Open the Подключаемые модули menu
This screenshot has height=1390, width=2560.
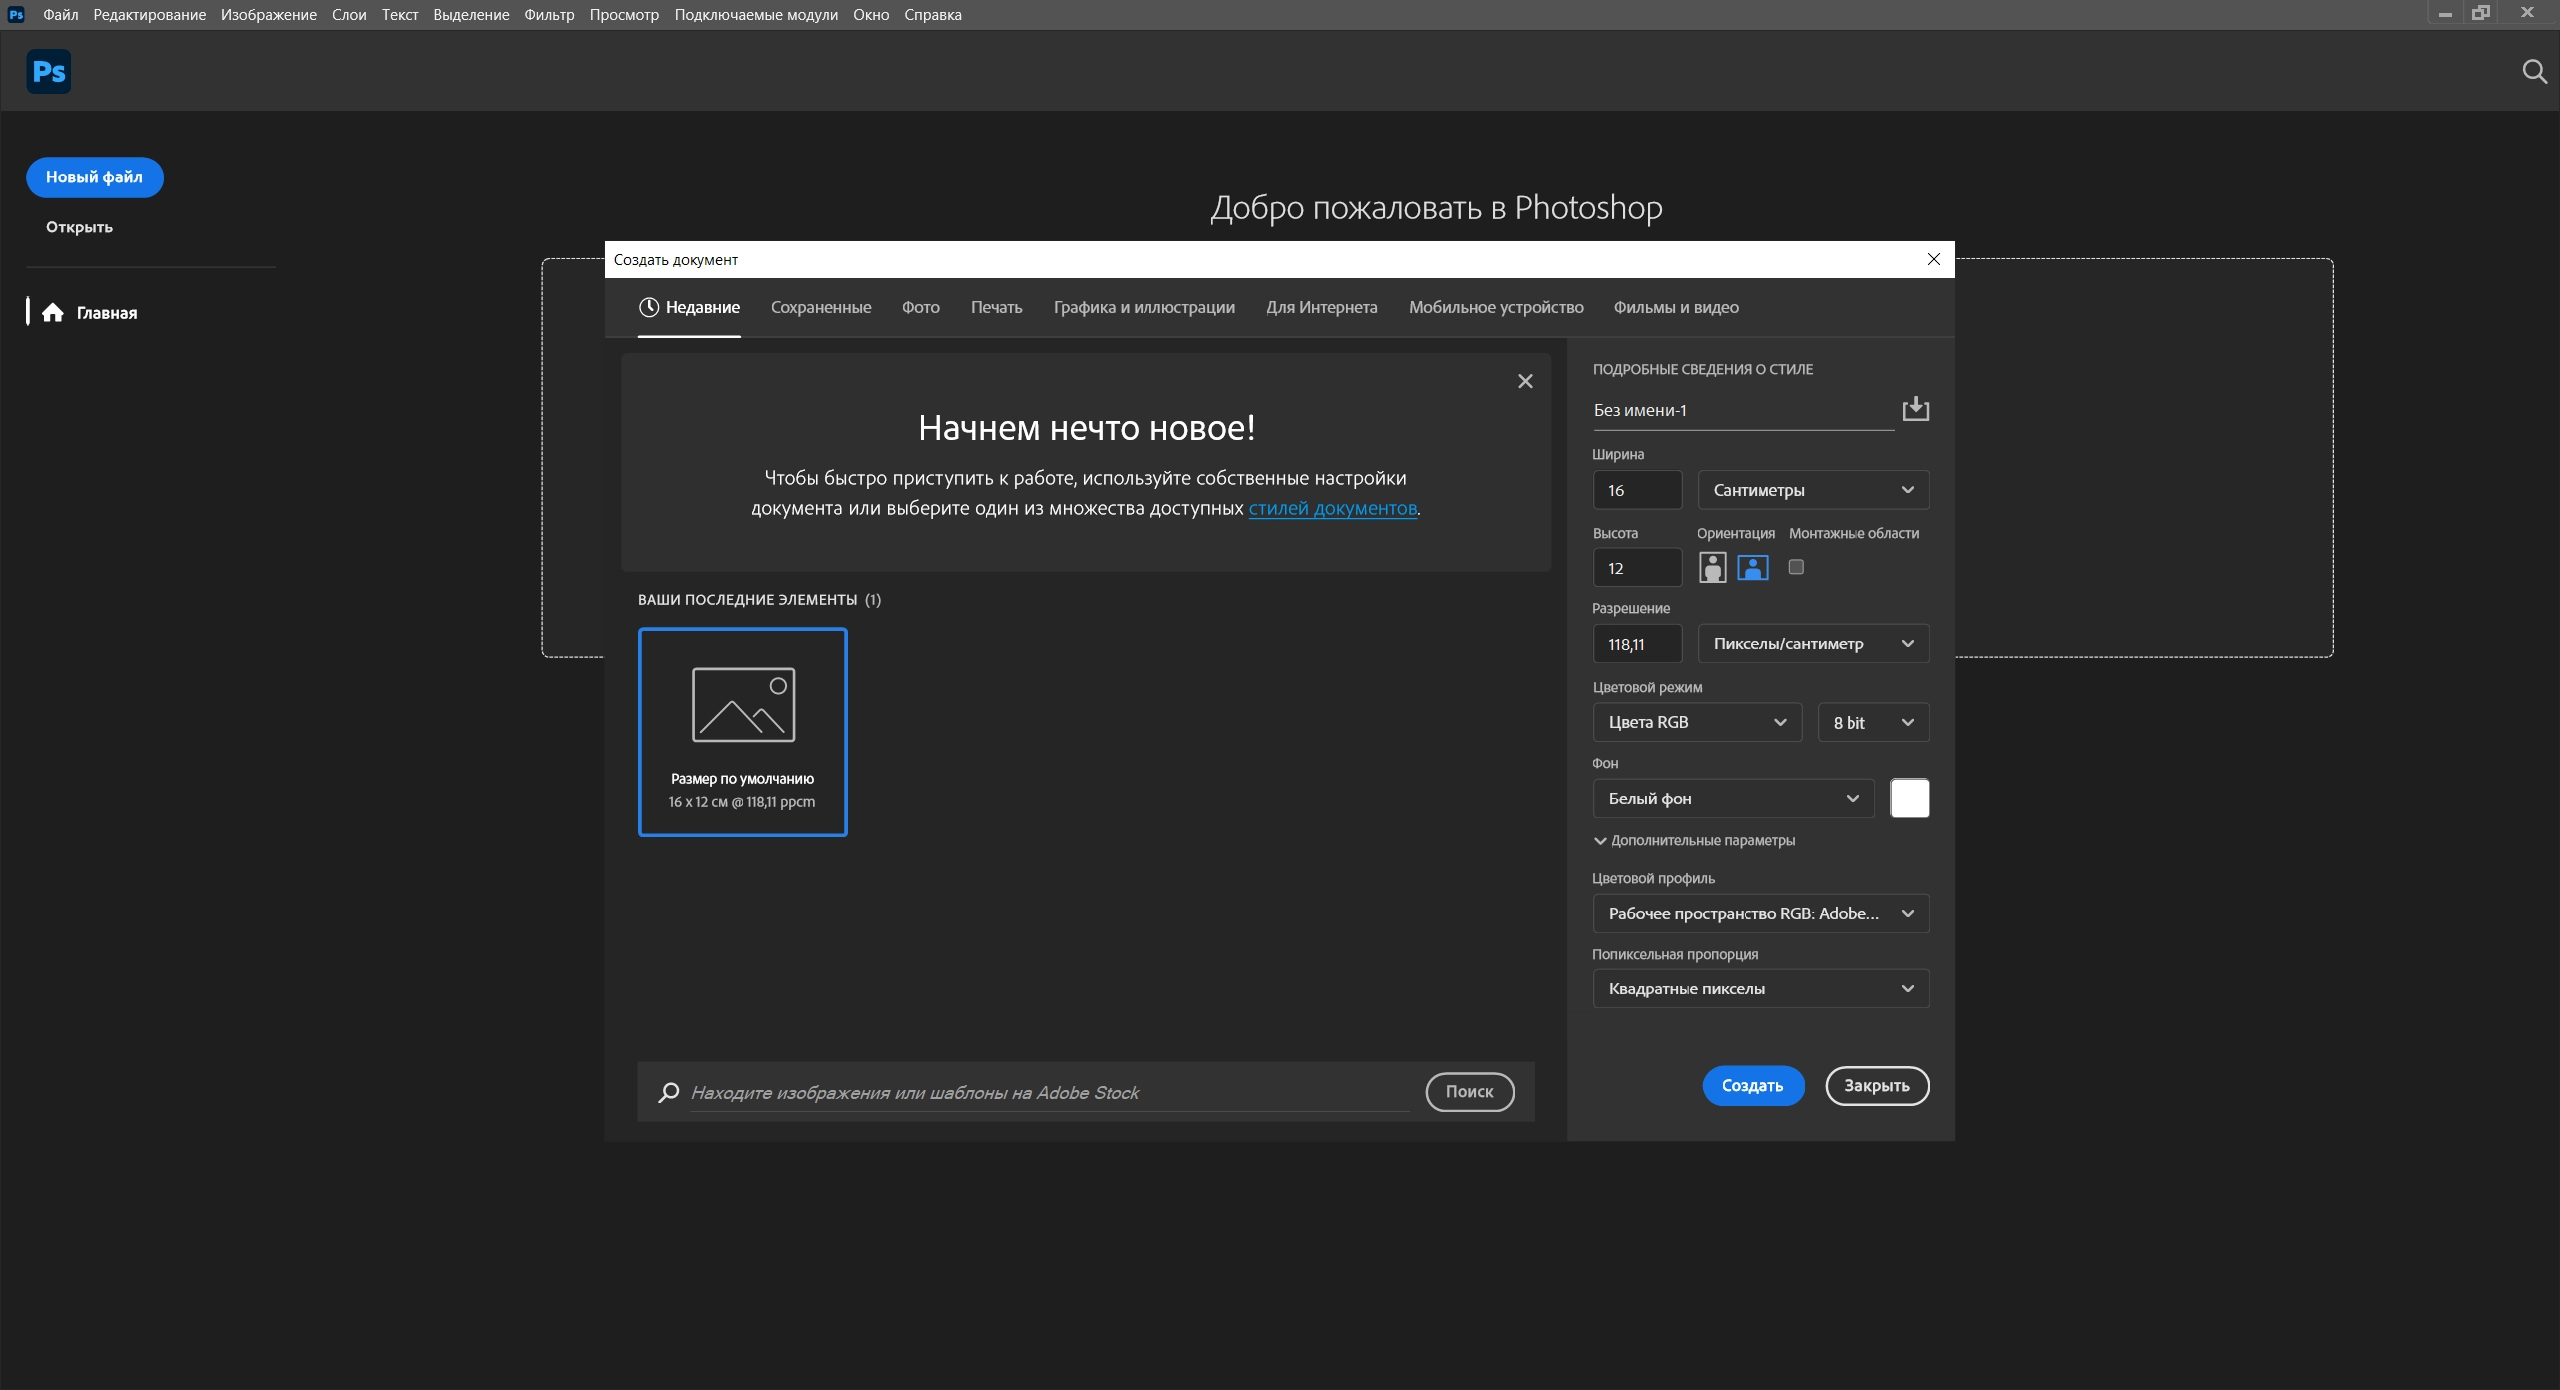tap(756, 15)
